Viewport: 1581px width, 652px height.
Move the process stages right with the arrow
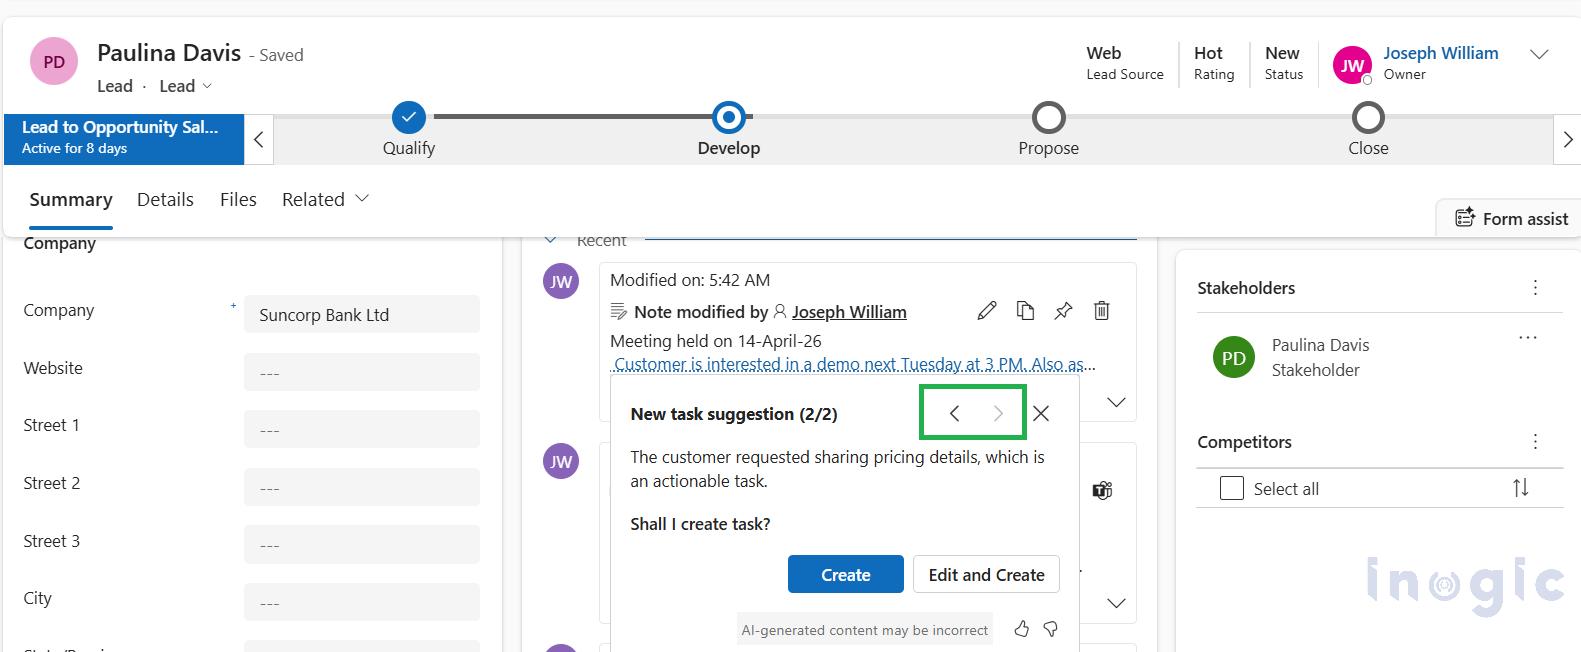(x=1567, y=139)
